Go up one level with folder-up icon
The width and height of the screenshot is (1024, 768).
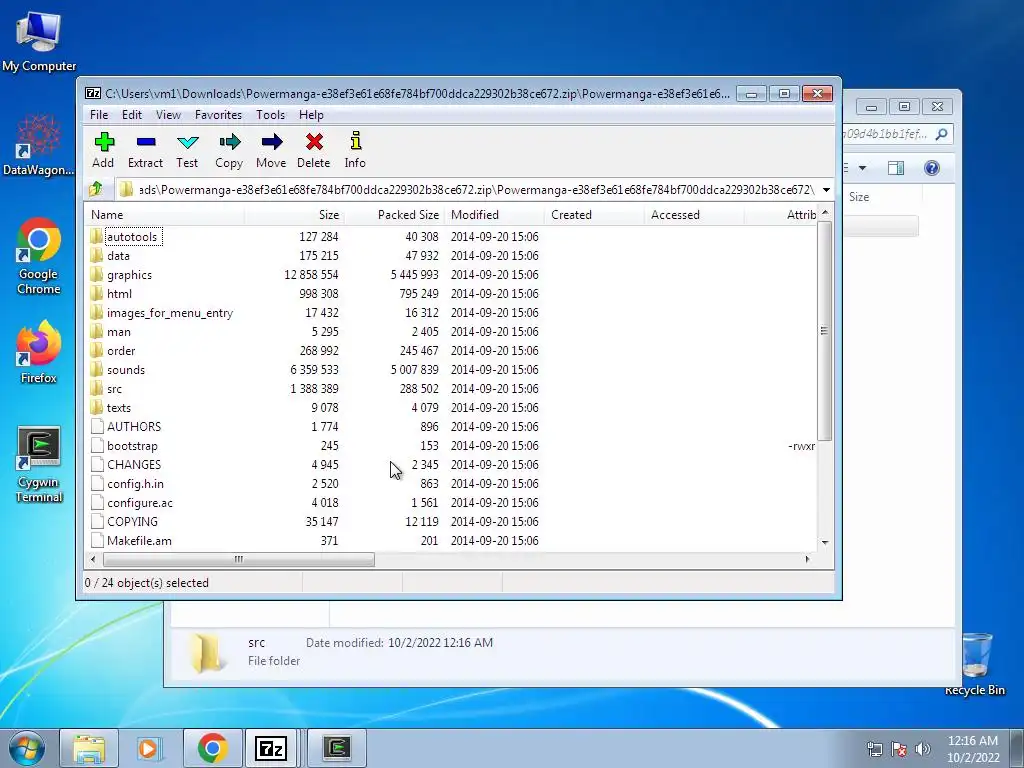96,189
